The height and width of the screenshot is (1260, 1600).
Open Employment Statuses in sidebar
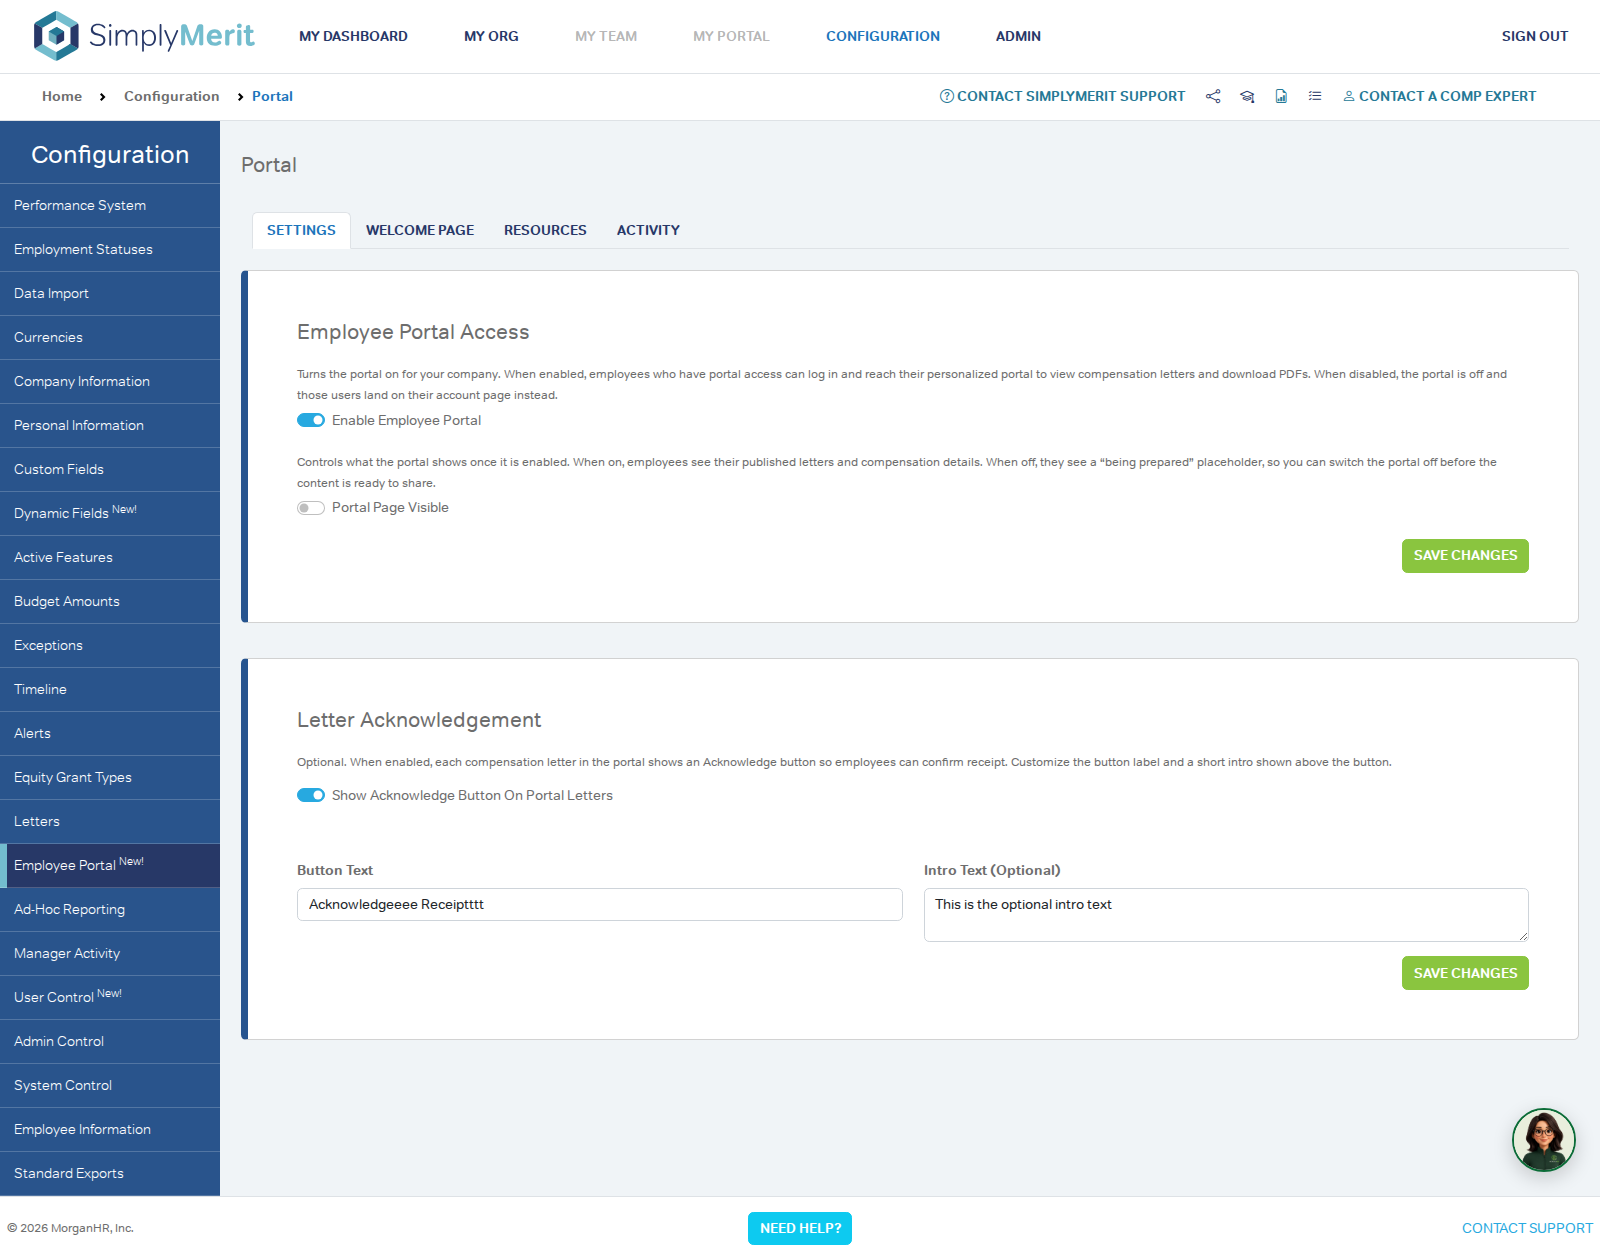coord(110,250)
